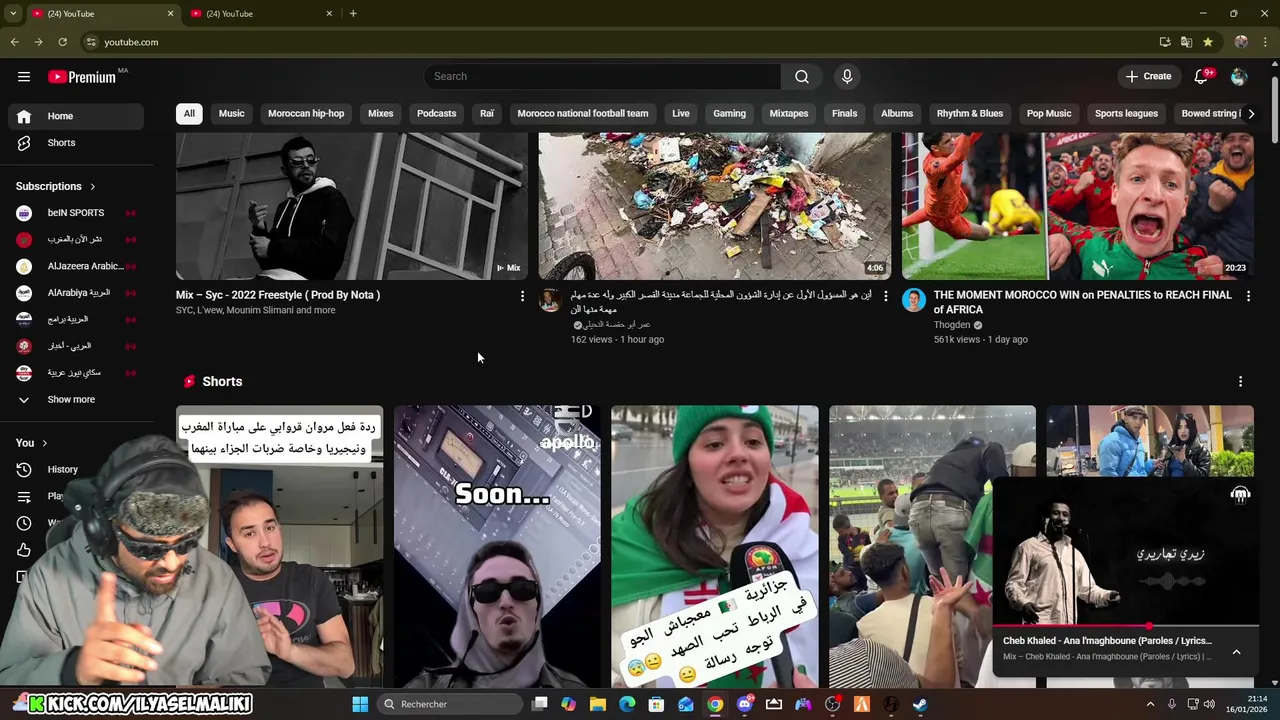Image resolution: width=1280 pixels, height=720 pixels.
Task: Open the beIN SPORTS subscription
Action: 76,213
